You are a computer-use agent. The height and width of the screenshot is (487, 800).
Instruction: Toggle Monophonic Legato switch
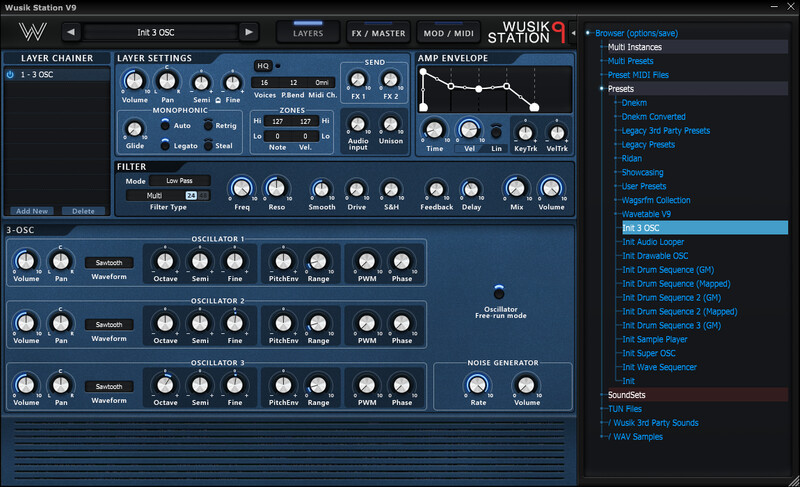click(165, 145)
